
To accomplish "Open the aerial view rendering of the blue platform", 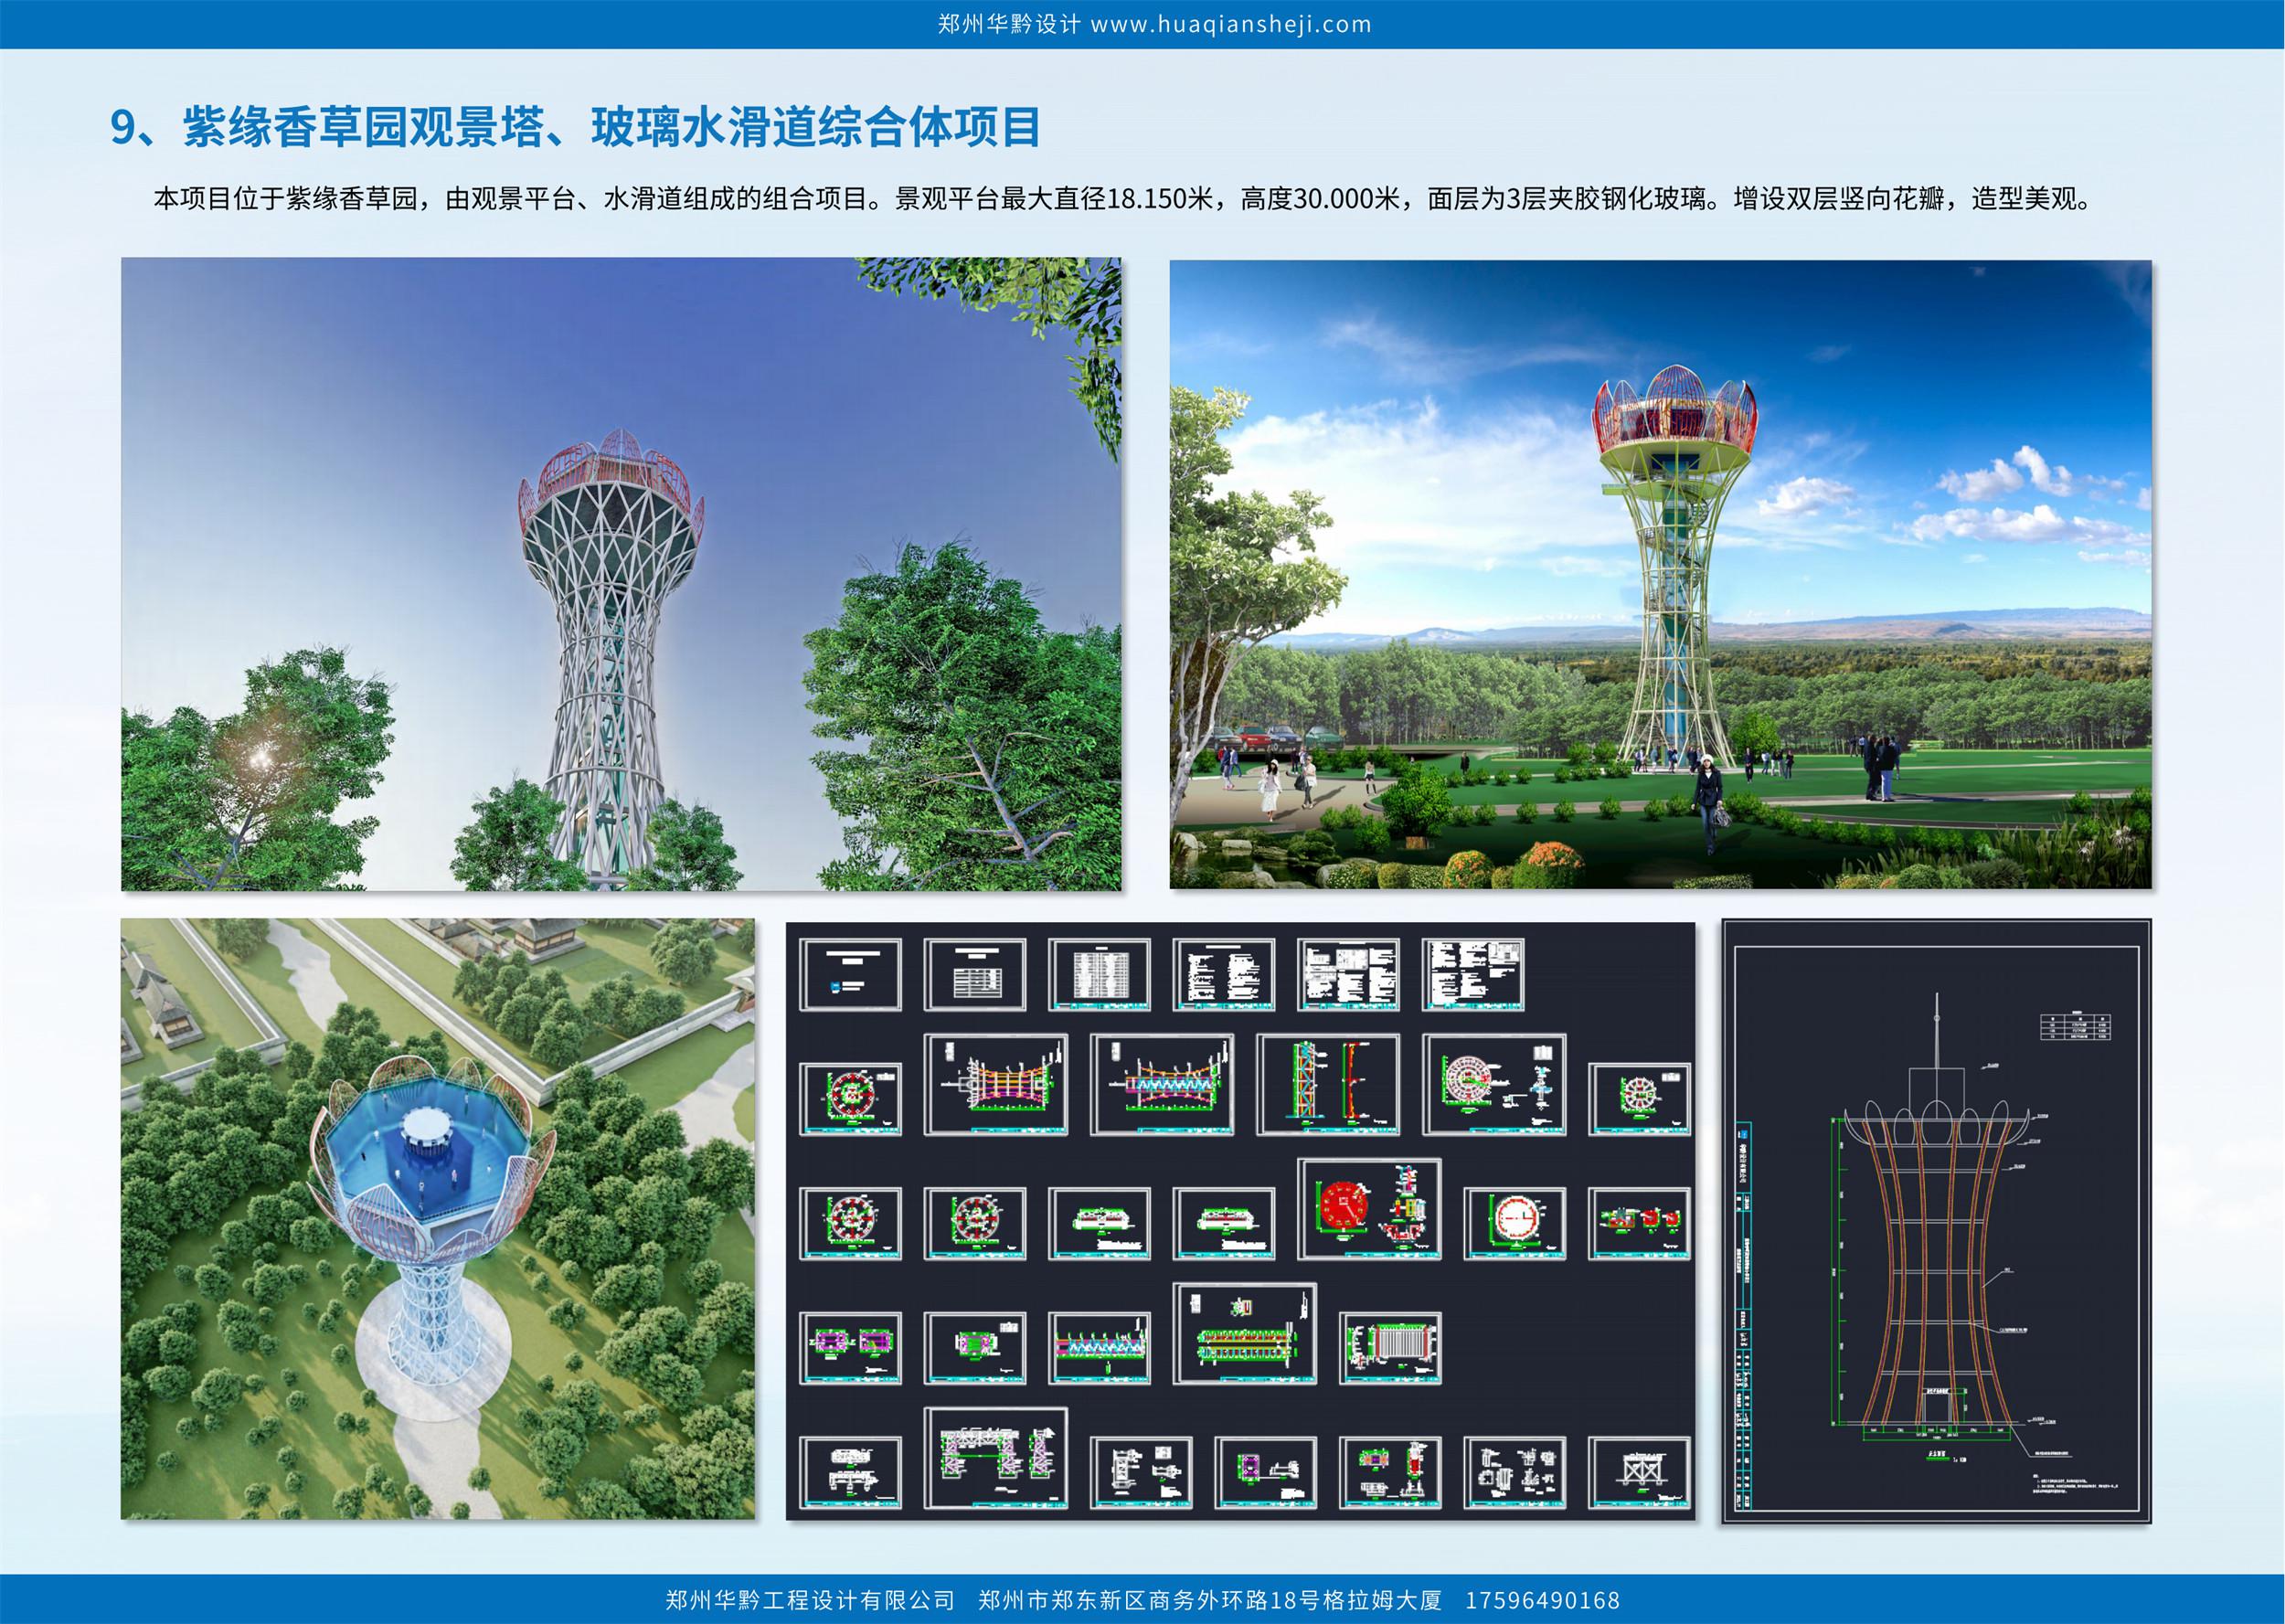I will [438, 1219].
